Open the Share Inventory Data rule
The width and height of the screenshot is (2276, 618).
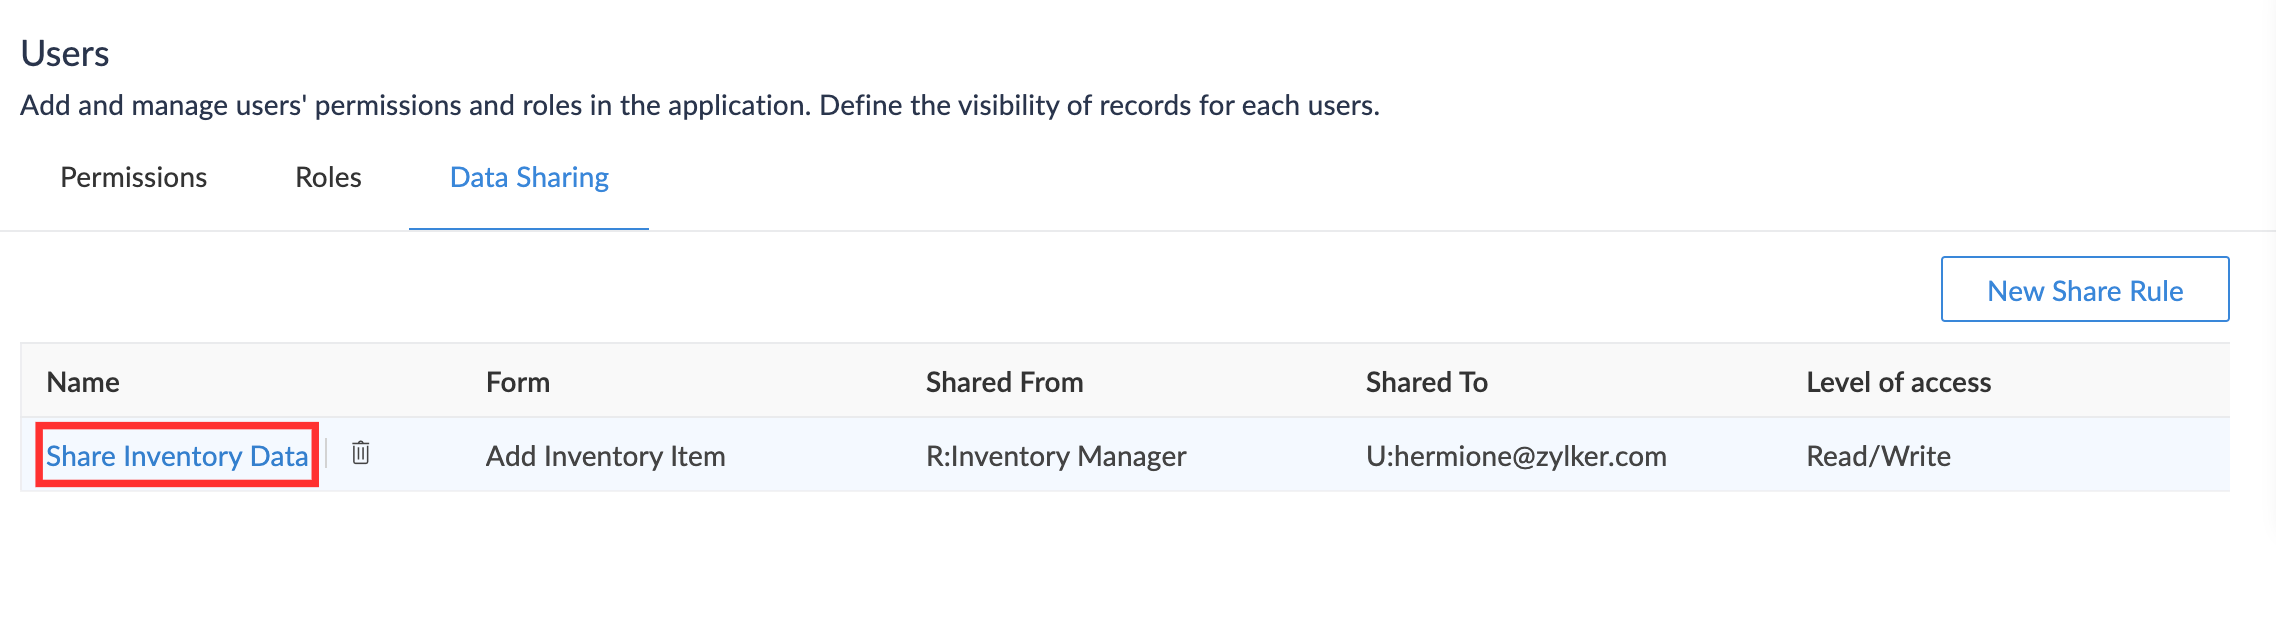(x=177, y=456)
